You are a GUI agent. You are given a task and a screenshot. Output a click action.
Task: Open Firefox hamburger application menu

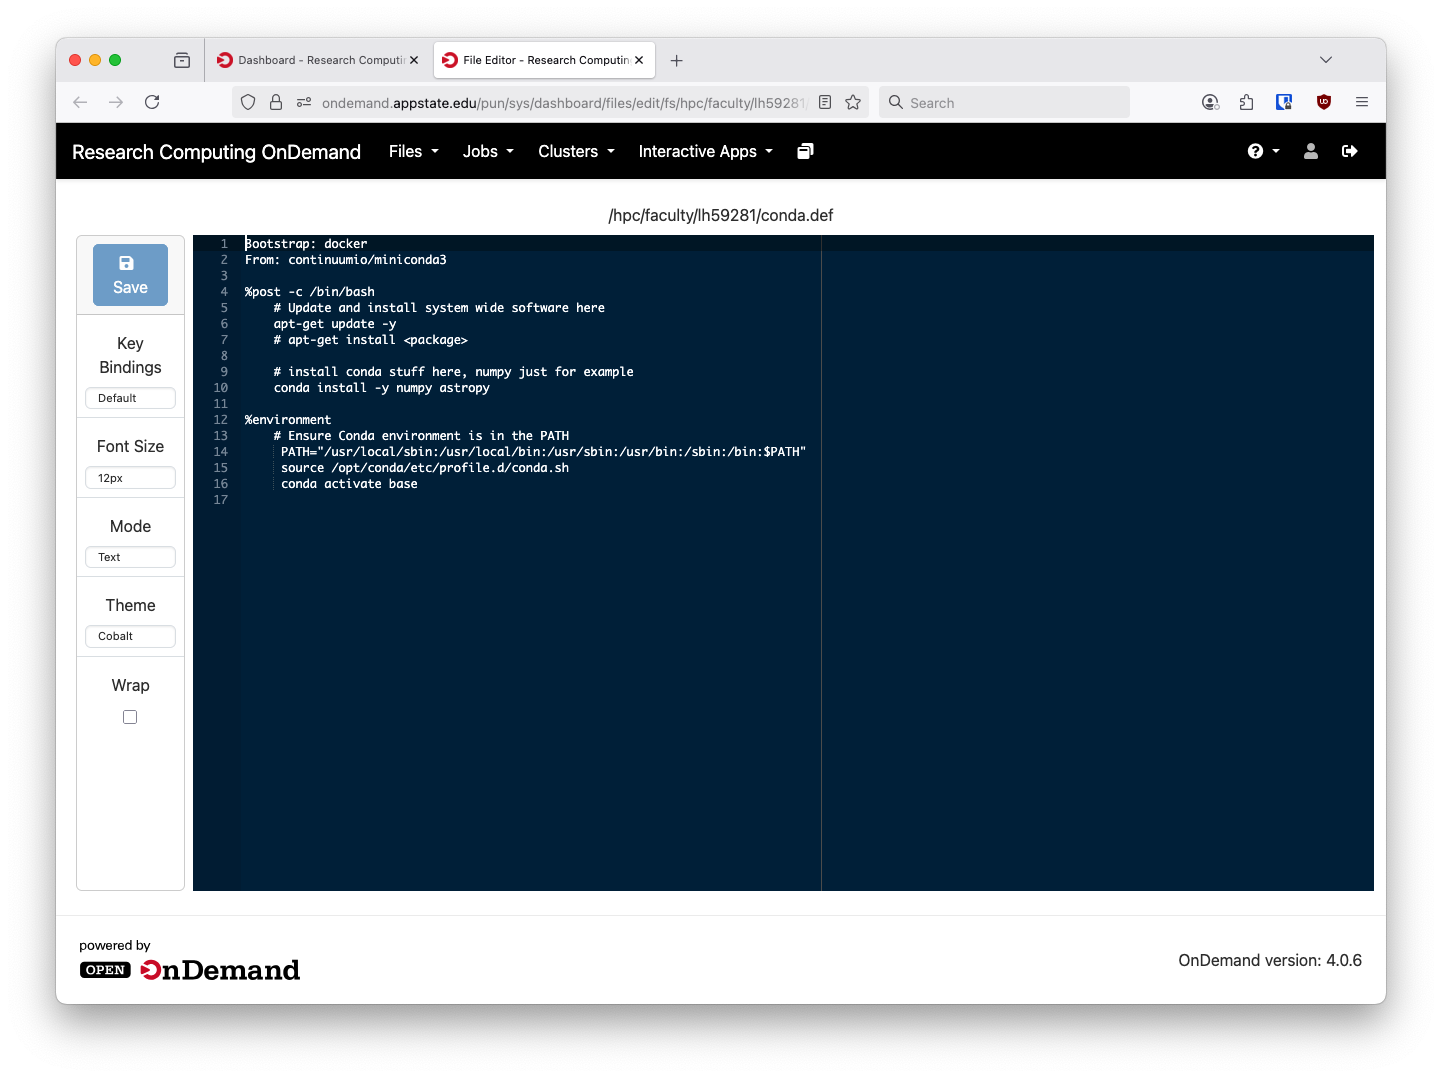[x=1362, y=102]
